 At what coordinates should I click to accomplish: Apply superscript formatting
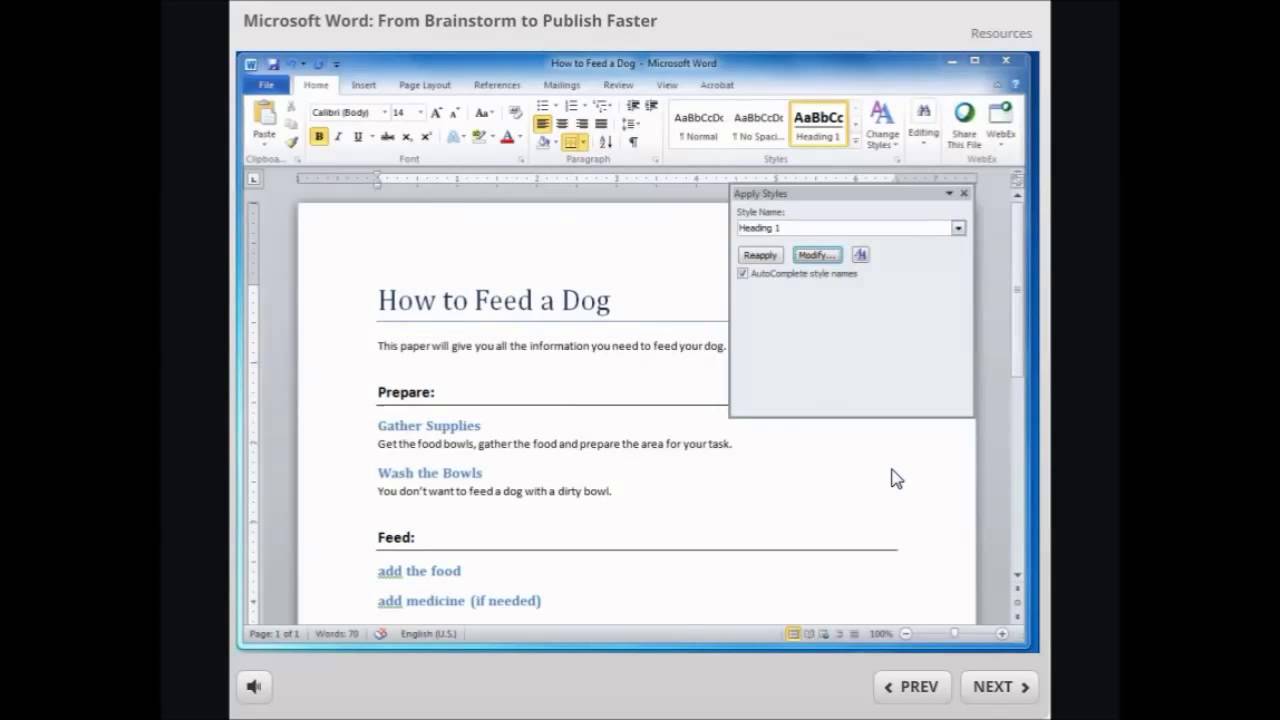click(x=426, y=137)
